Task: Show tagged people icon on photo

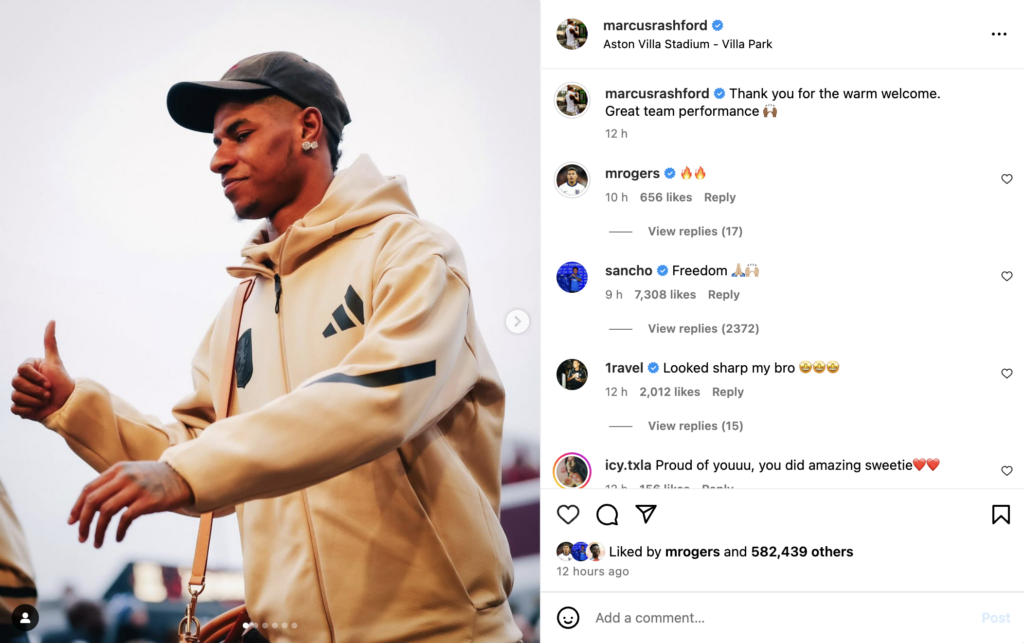Action: (x=25, y=618)
